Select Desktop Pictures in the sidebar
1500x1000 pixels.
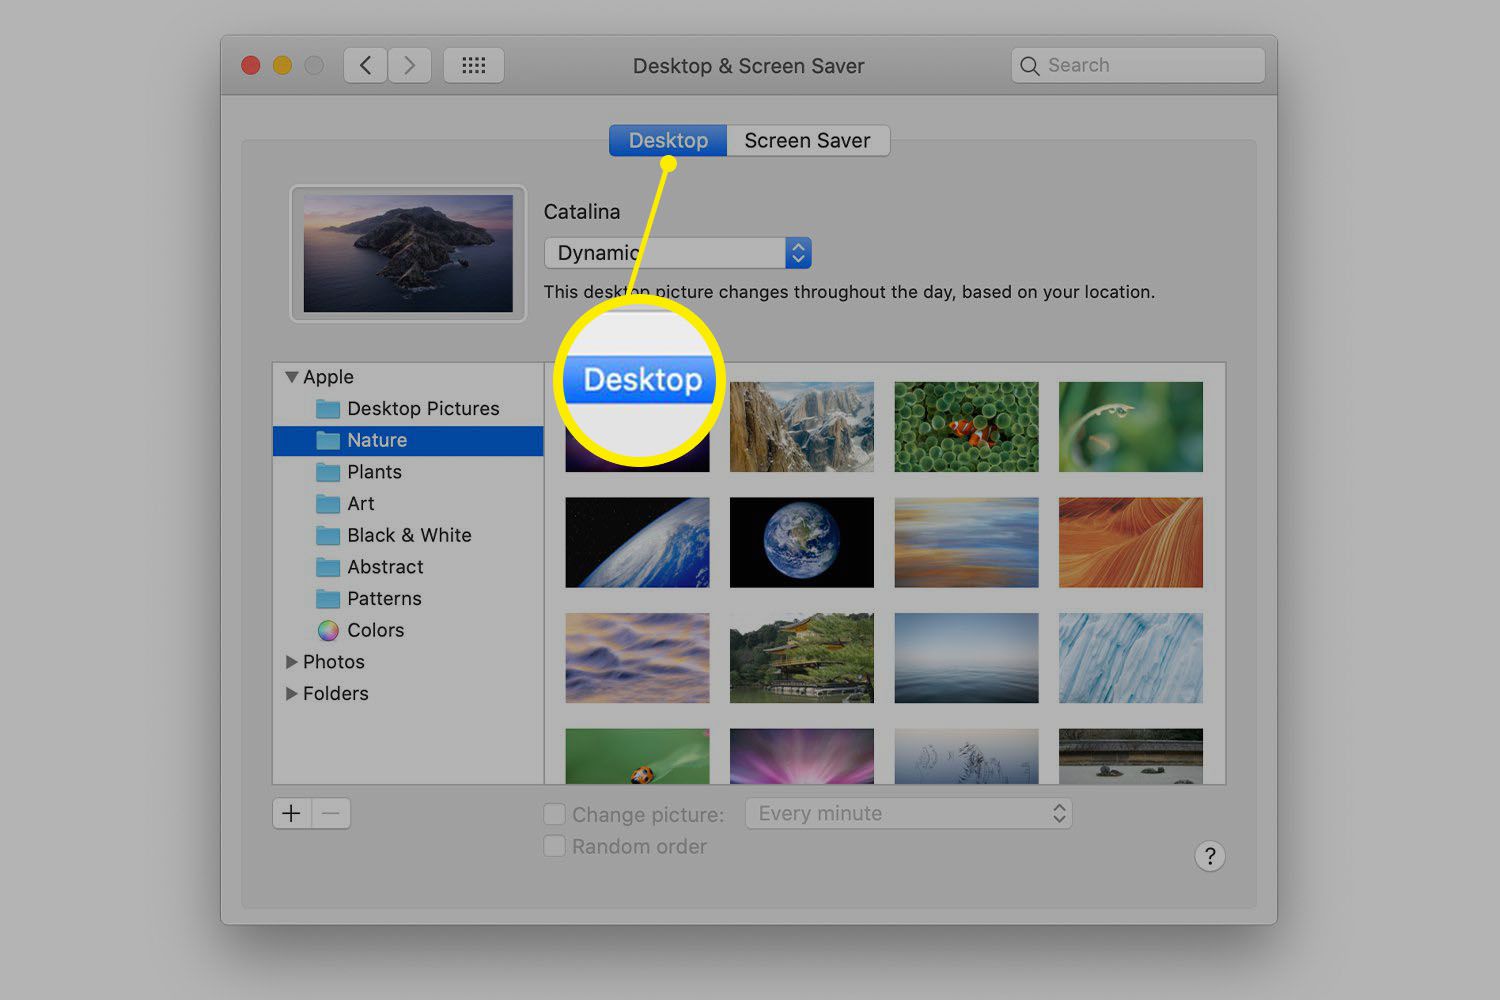(423, 409)
